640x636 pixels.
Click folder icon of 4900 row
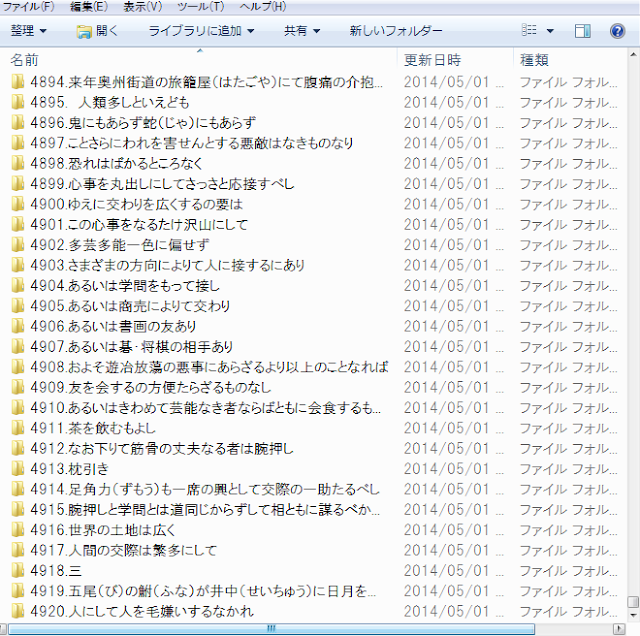[x=18, y=204]
